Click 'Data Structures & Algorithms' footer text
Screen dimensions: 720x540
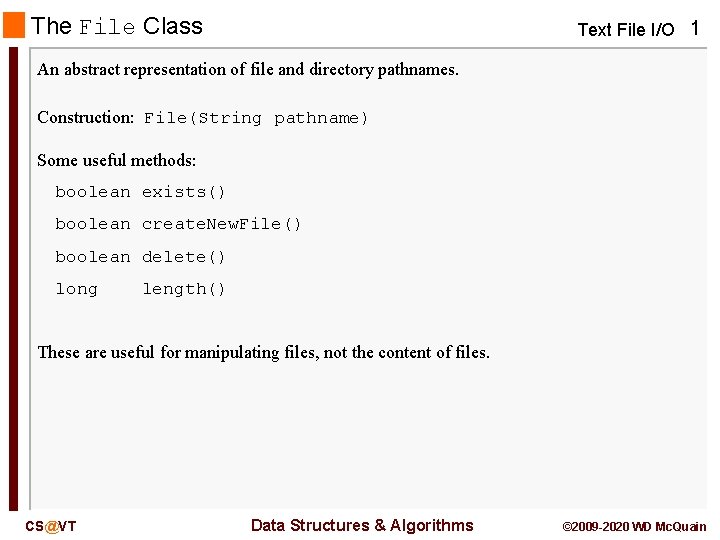coord(362,525)
